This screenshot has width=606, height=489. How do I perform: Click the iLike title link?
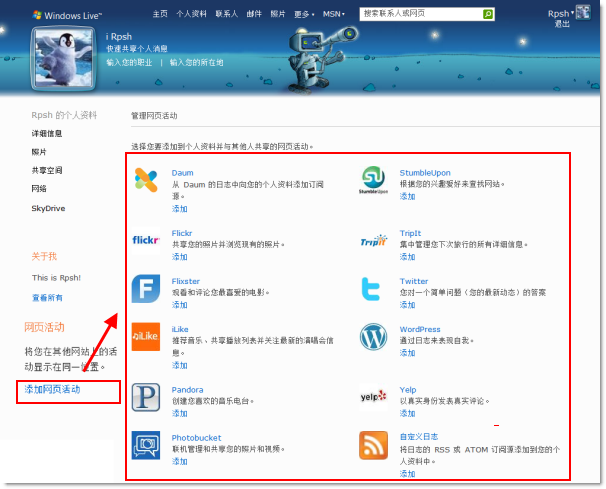click(x=180, y=329)
